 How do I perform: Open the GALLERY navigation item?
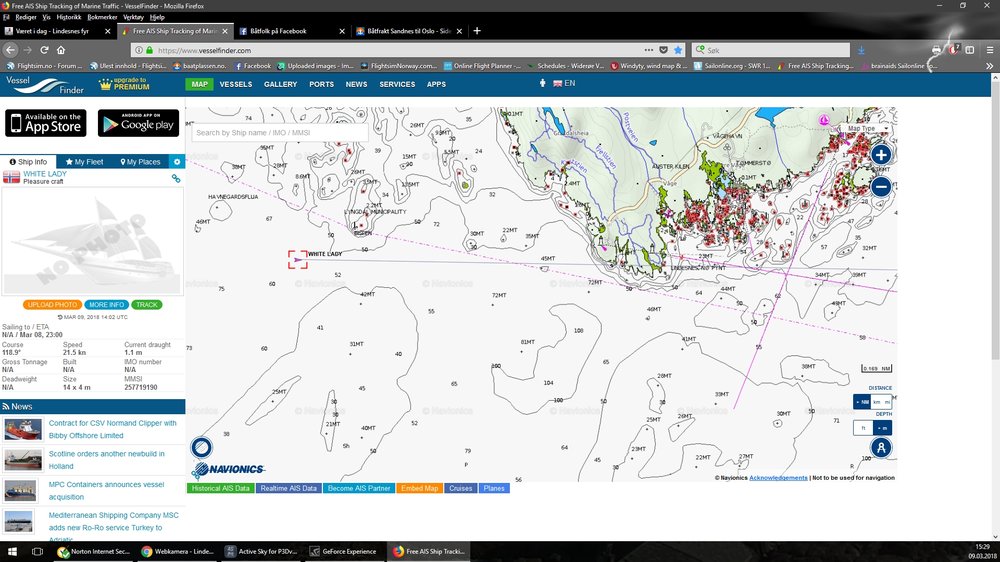[x=281, y=84]
